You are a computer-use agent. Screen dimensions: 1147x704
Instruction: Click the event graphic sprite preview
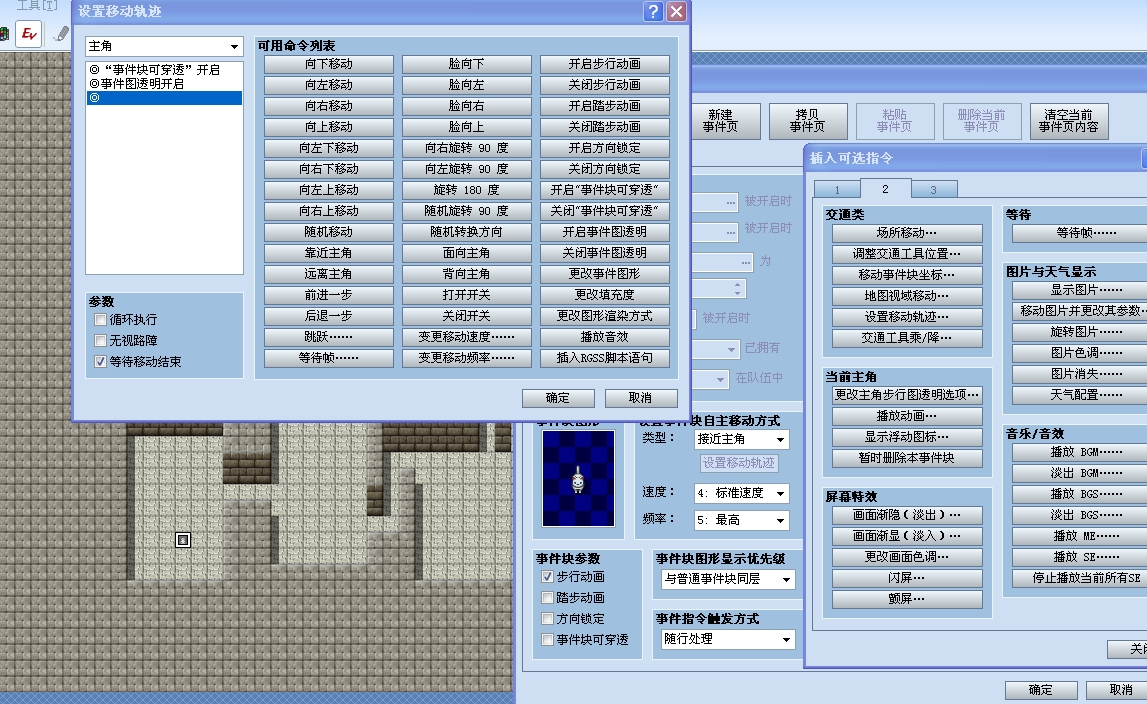578,479
